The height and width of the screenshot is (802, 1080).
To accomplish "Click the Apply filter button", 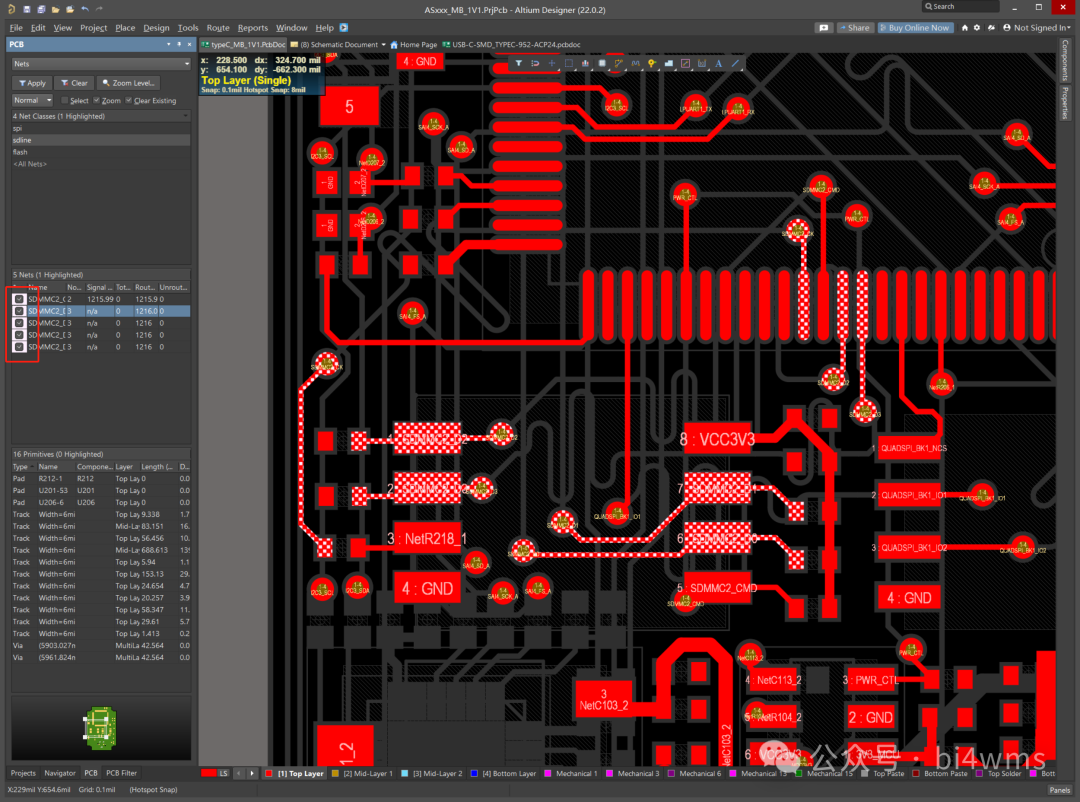I will (31, 83).
